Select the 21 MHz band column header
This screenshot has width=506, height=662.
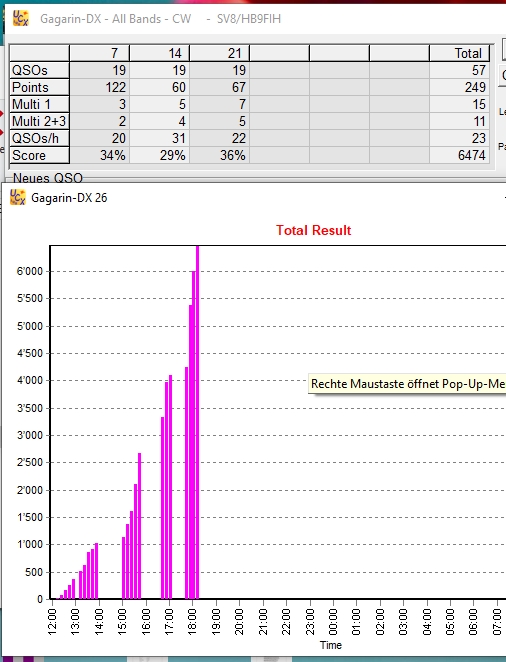click(219, 53)
